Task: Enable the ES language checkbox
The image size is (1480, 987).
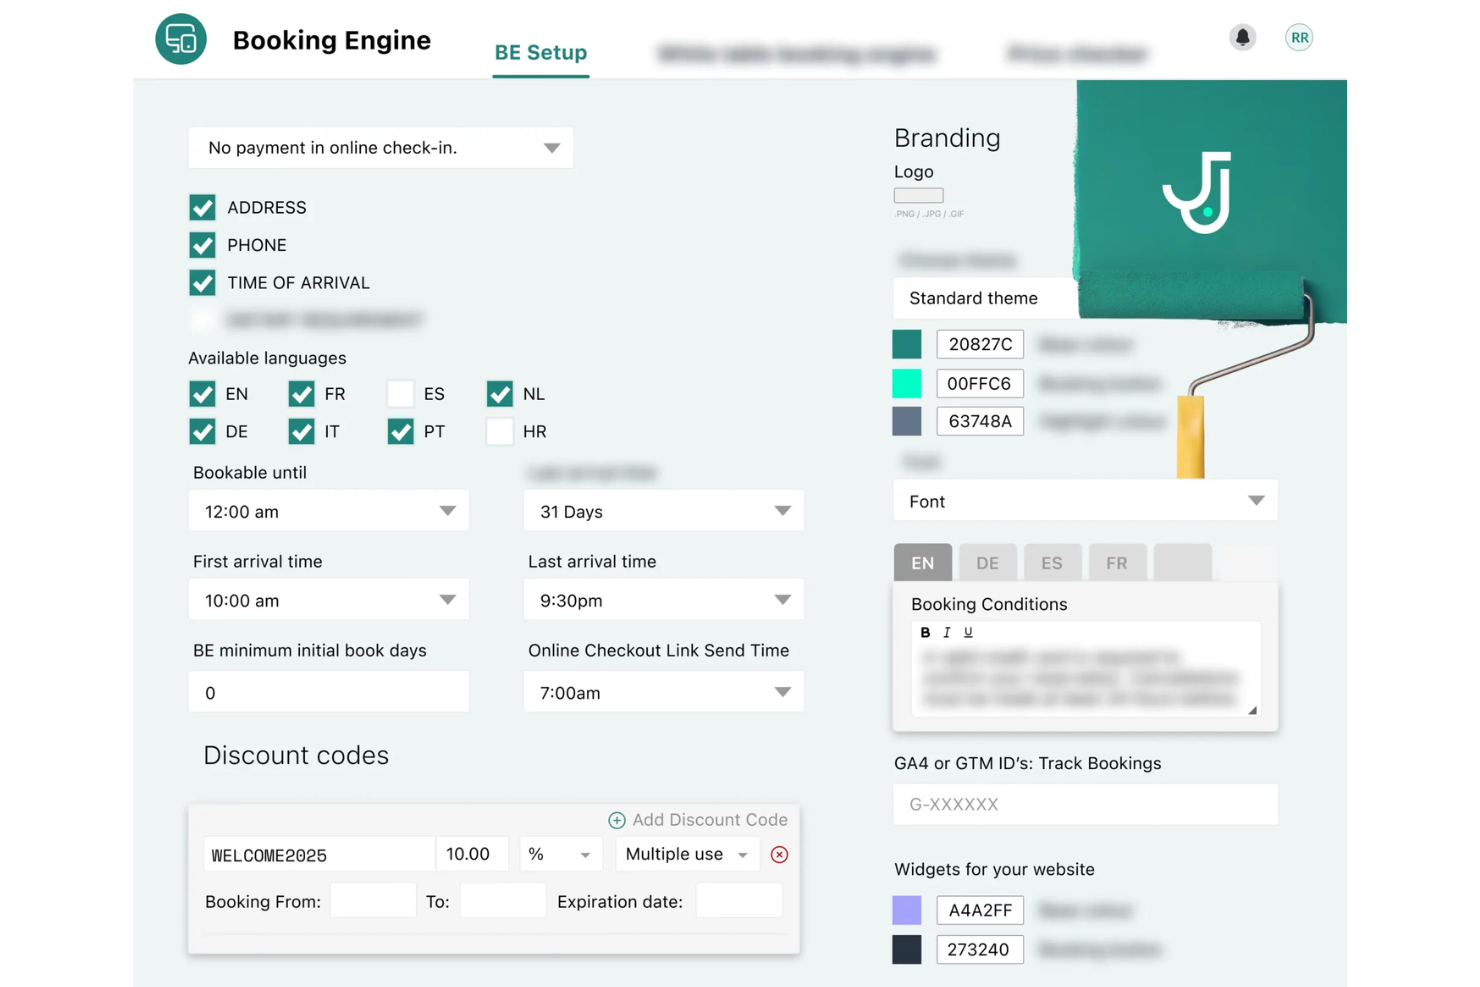Action: pyautogui.click(x=400, y=393)
